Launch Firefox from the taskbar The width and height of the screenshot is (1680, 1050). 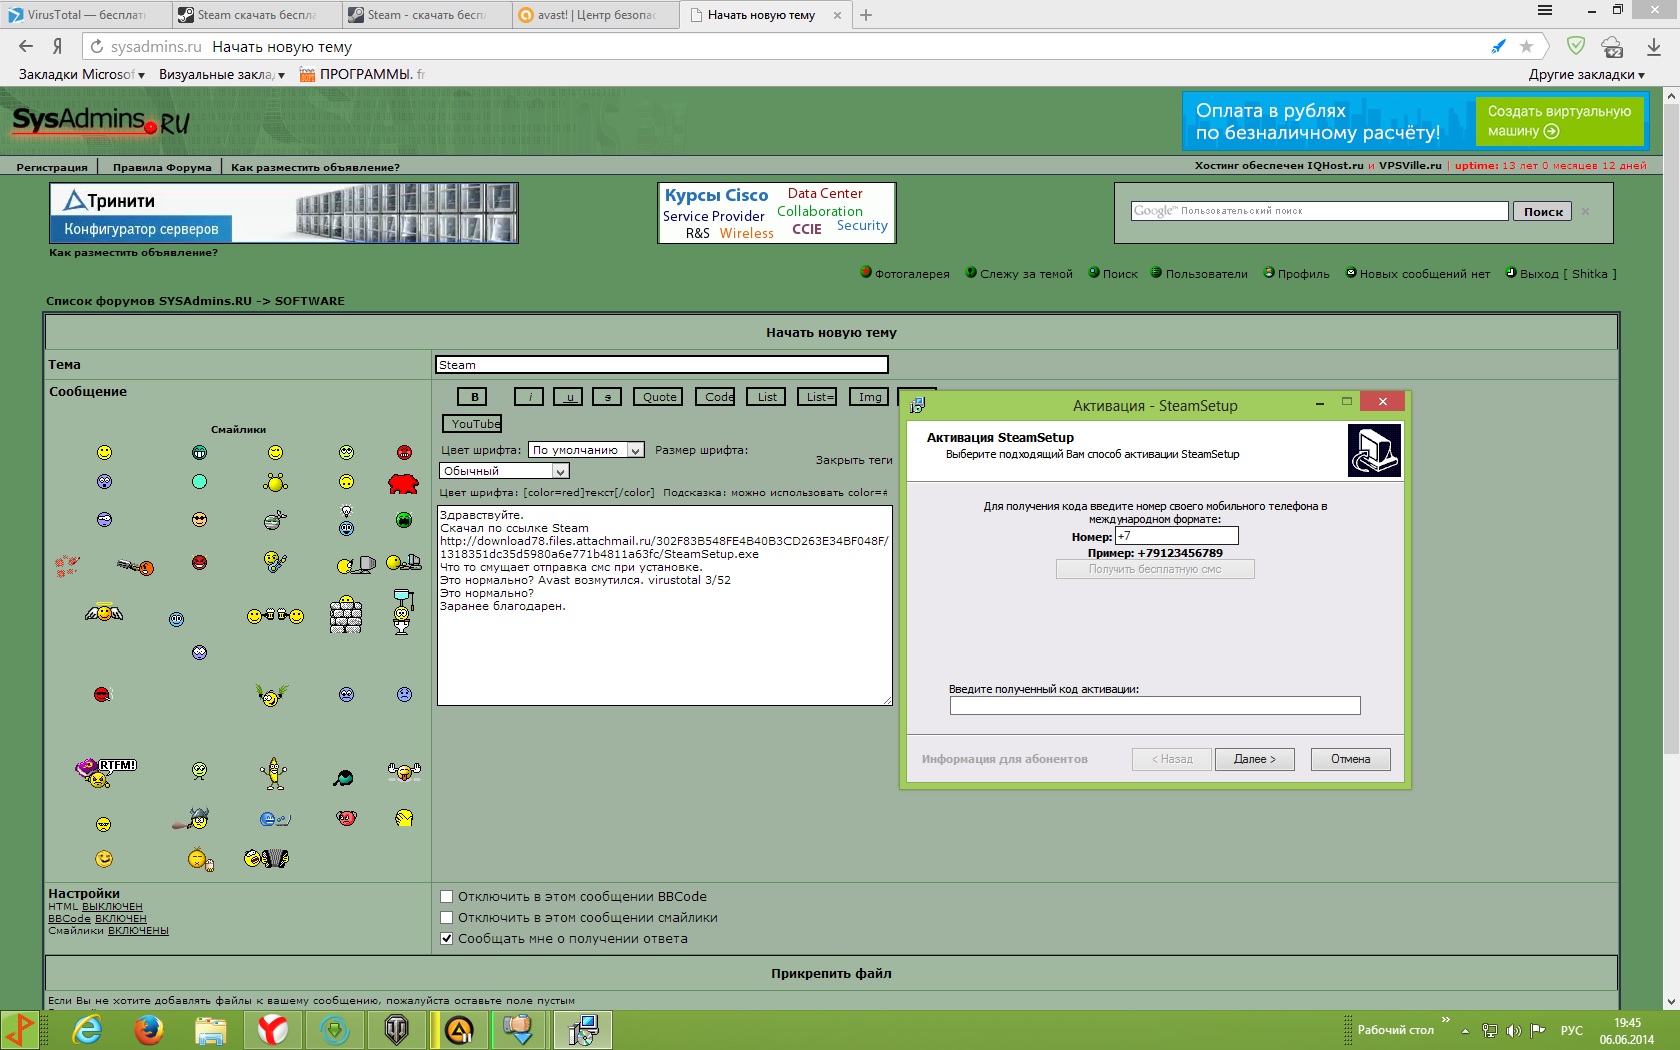click(149, 1030)
